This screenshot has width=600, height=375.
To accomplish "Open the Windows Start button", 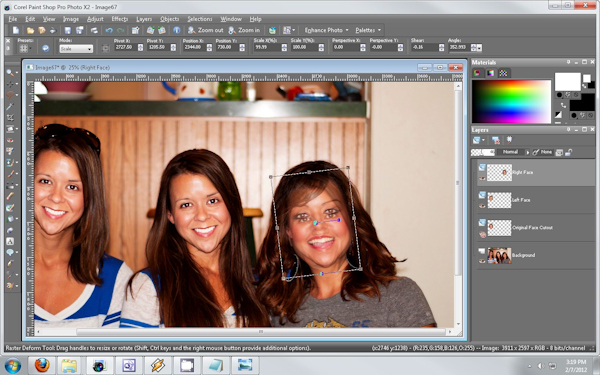I will pos(12,365).
